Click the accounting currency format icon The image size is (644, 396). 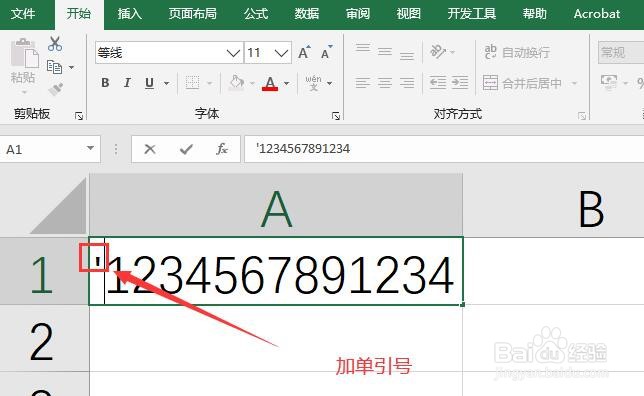(x=609, y=82)
